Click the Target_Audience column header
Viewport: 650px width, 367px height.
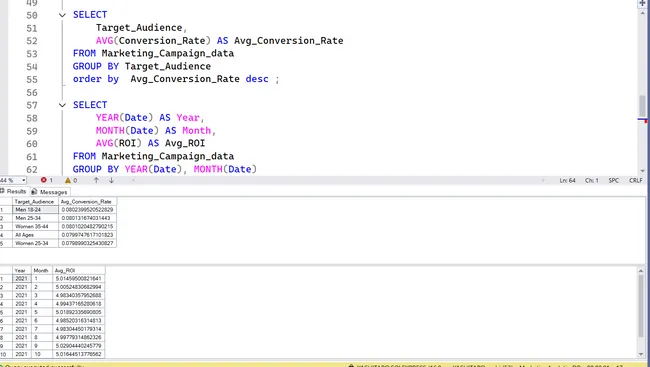35,202
